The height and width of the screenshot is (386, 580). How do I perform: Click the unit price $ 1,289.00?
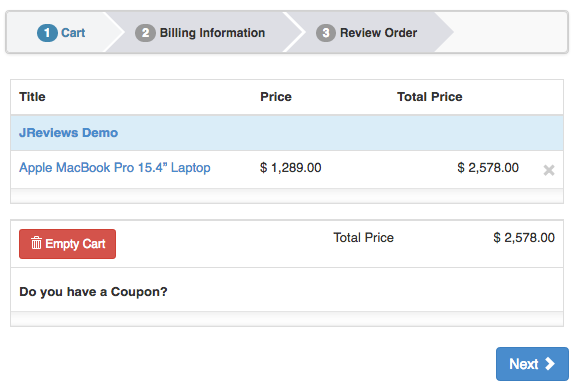click(x=291, y=167)
